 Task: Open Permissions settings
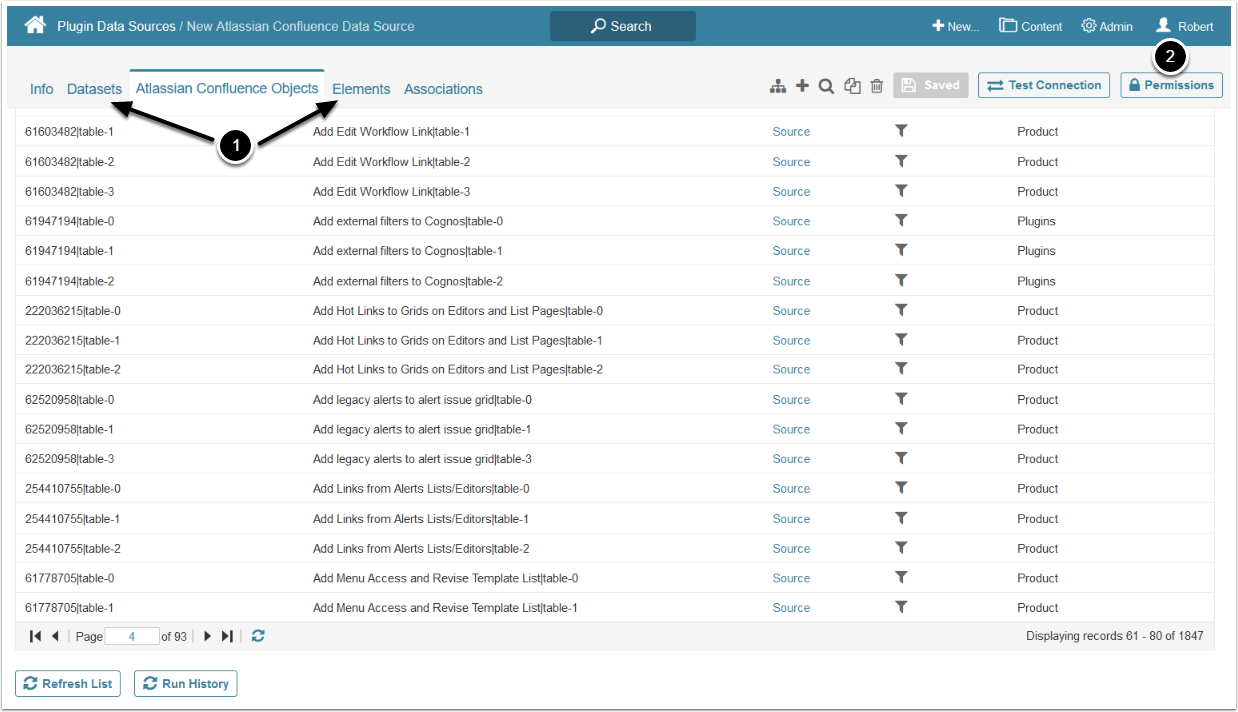[1171, 86]
